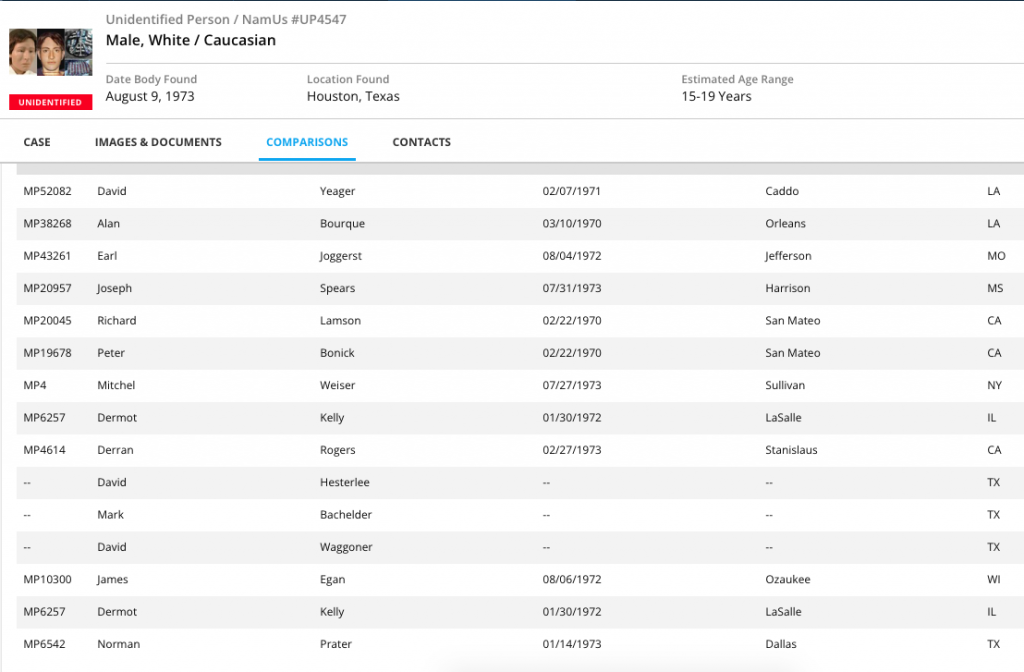Screen dimensions: 1024x672
Task: Open the CONTACTS tab
Action: [421, 142]
